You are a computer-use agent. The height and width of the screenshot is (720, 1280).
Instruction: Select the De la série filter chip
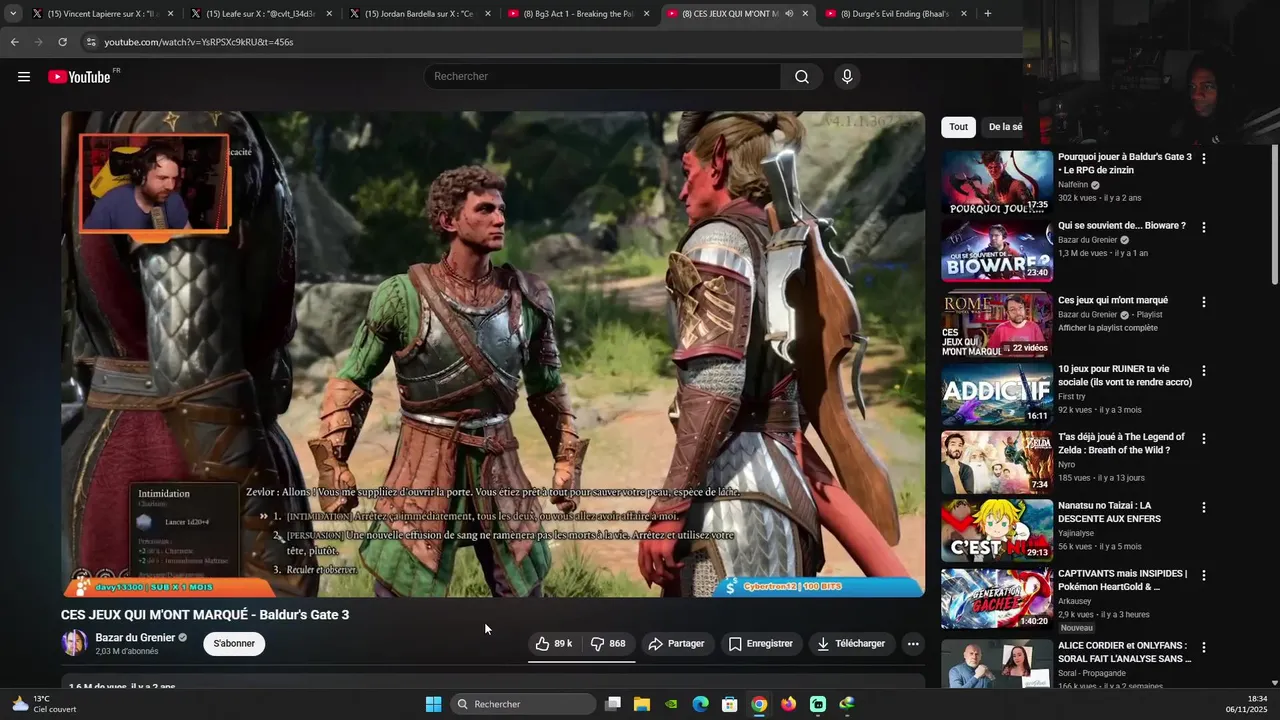[1004, 127]
